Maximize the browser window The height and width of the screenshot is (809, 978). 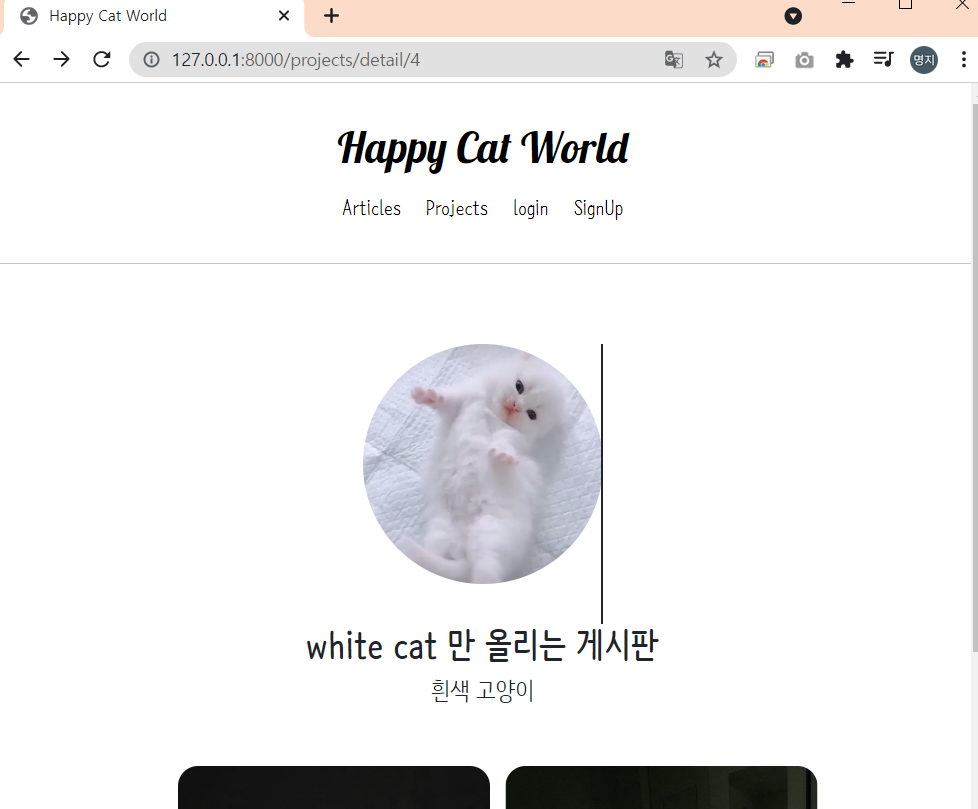[905, 5]
